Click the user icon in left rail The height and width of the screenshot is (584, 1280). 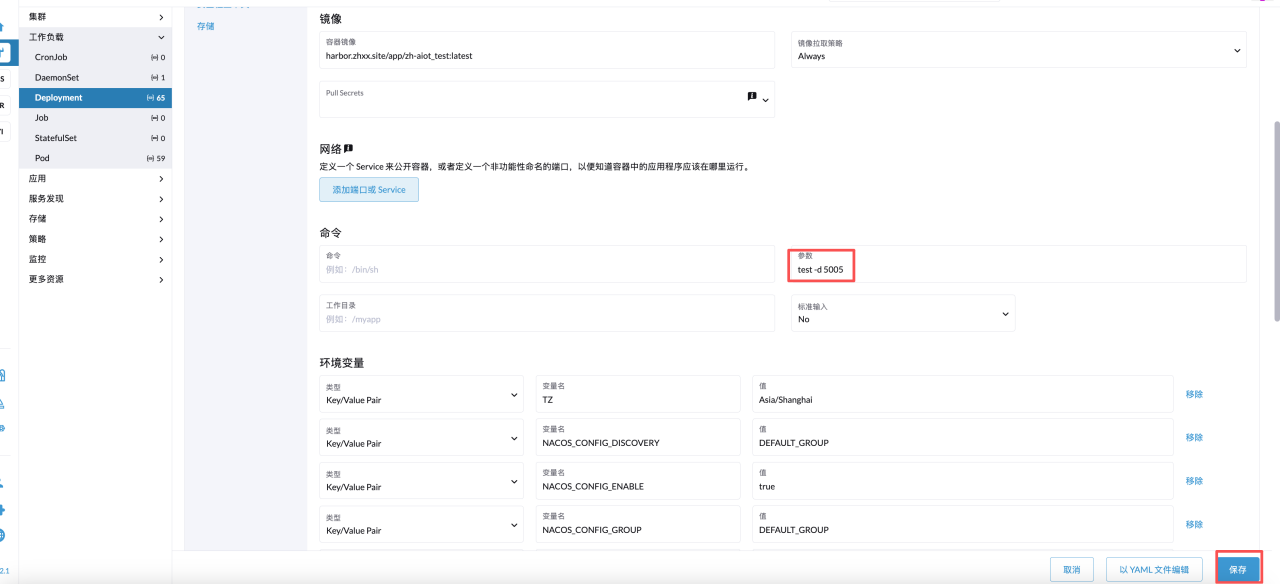[x=2, y=481]
